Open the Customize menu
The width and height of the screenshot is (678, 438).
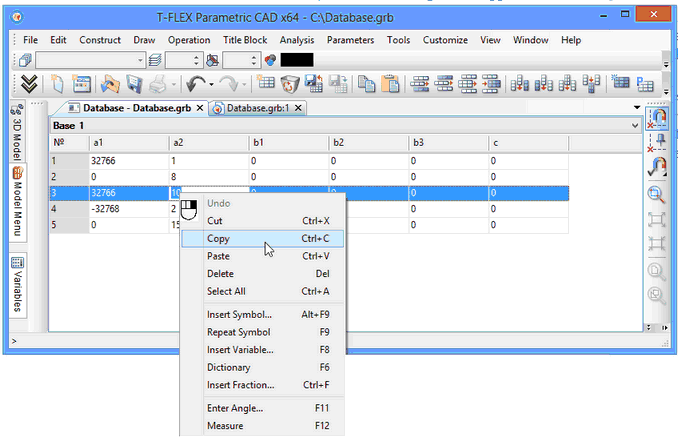point(445,40)
